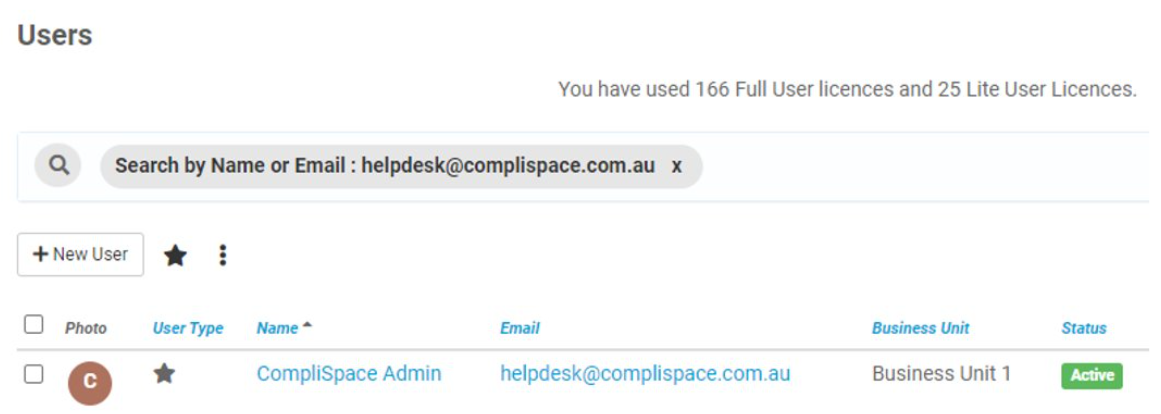Click the star user type icon in the CompliSpace Admin row
The image size is (1161, 414).
(x=164, y=374)
